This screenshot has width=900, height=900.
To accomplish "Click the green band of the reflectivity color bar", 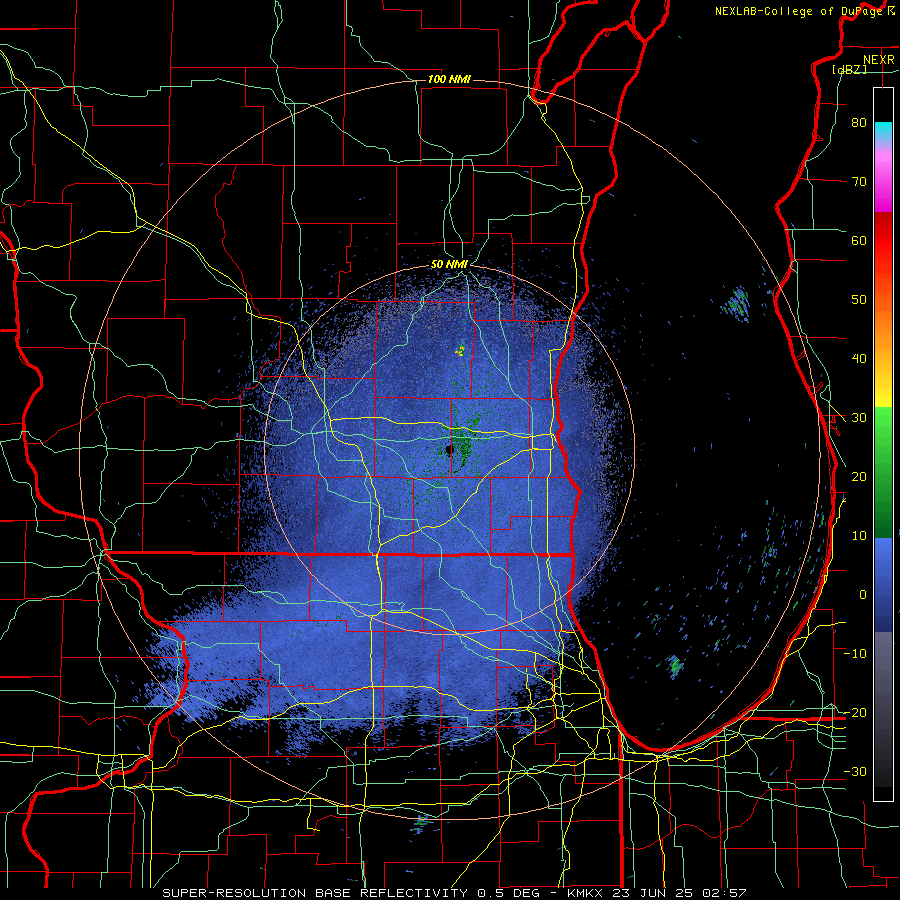I will click(883, 472).
